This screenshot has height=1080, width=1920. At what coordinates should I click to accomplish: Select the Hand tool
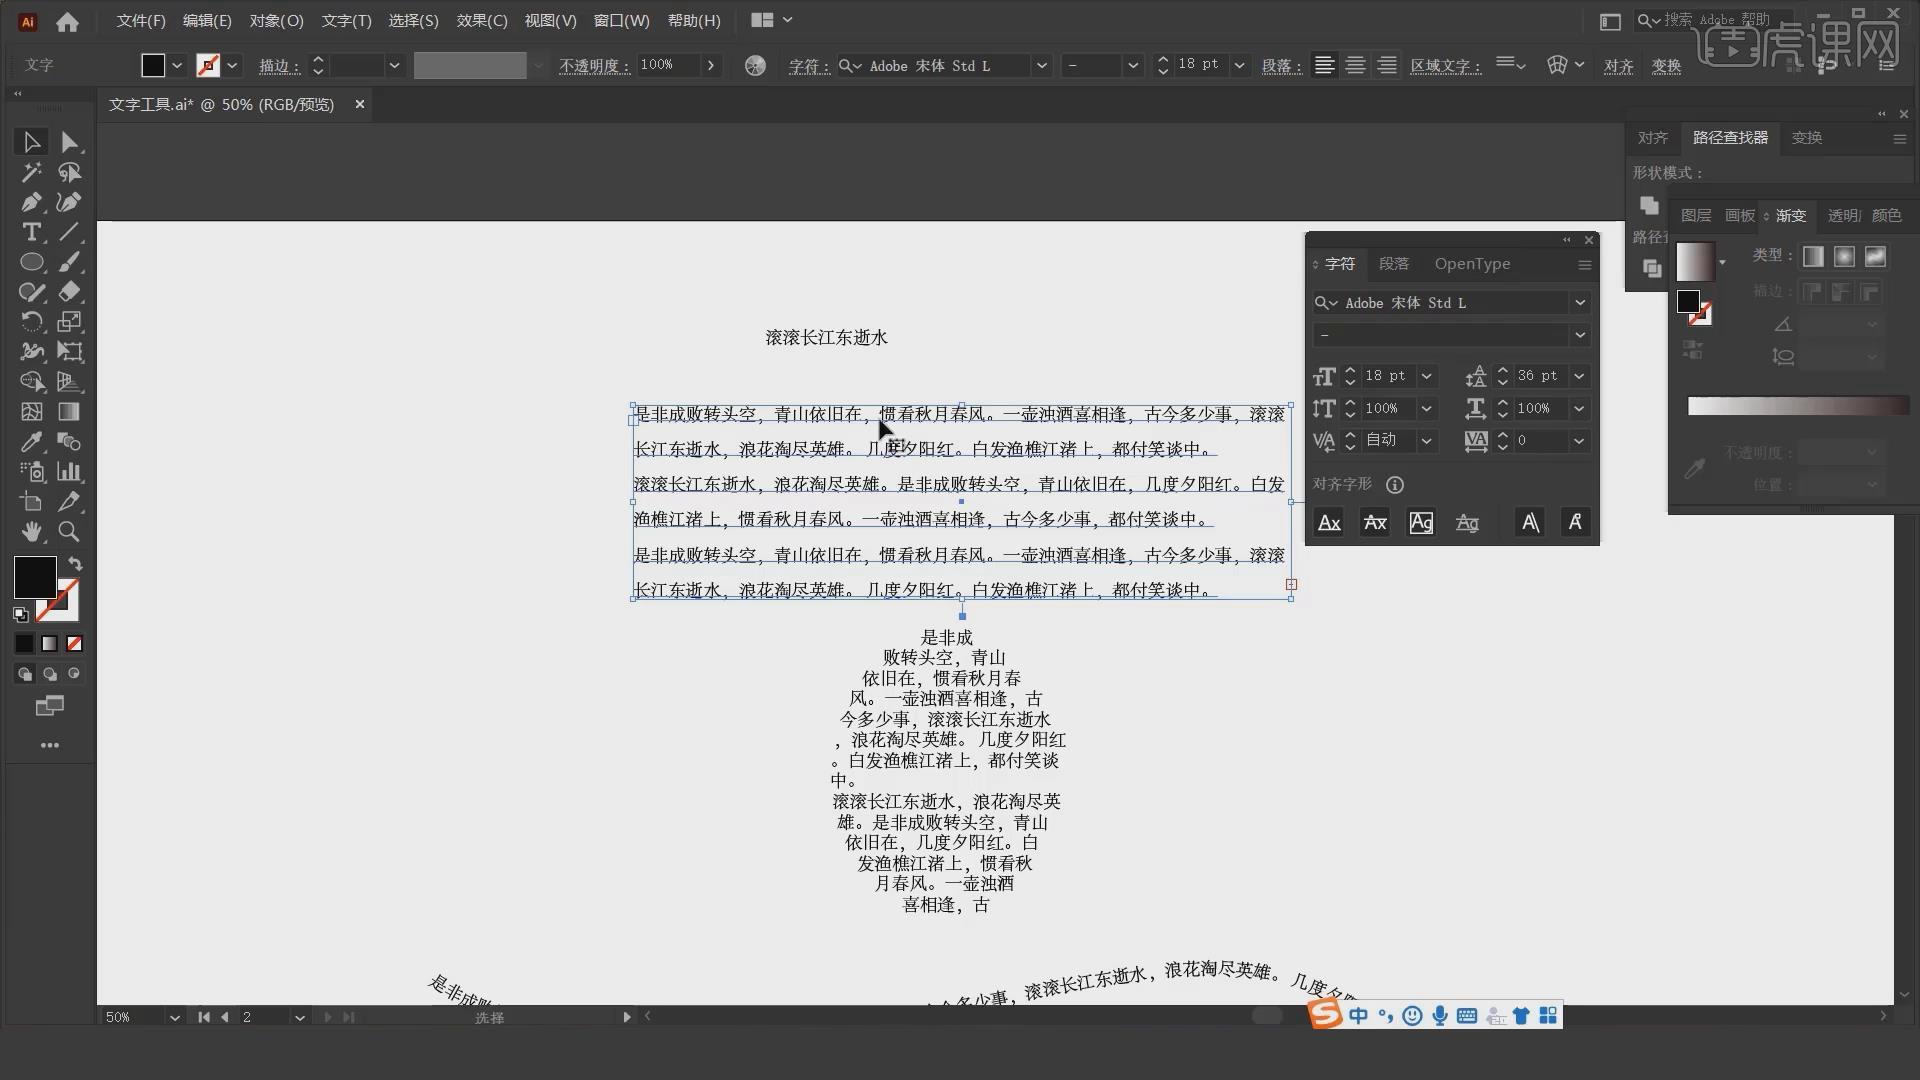tap(31, 532)
